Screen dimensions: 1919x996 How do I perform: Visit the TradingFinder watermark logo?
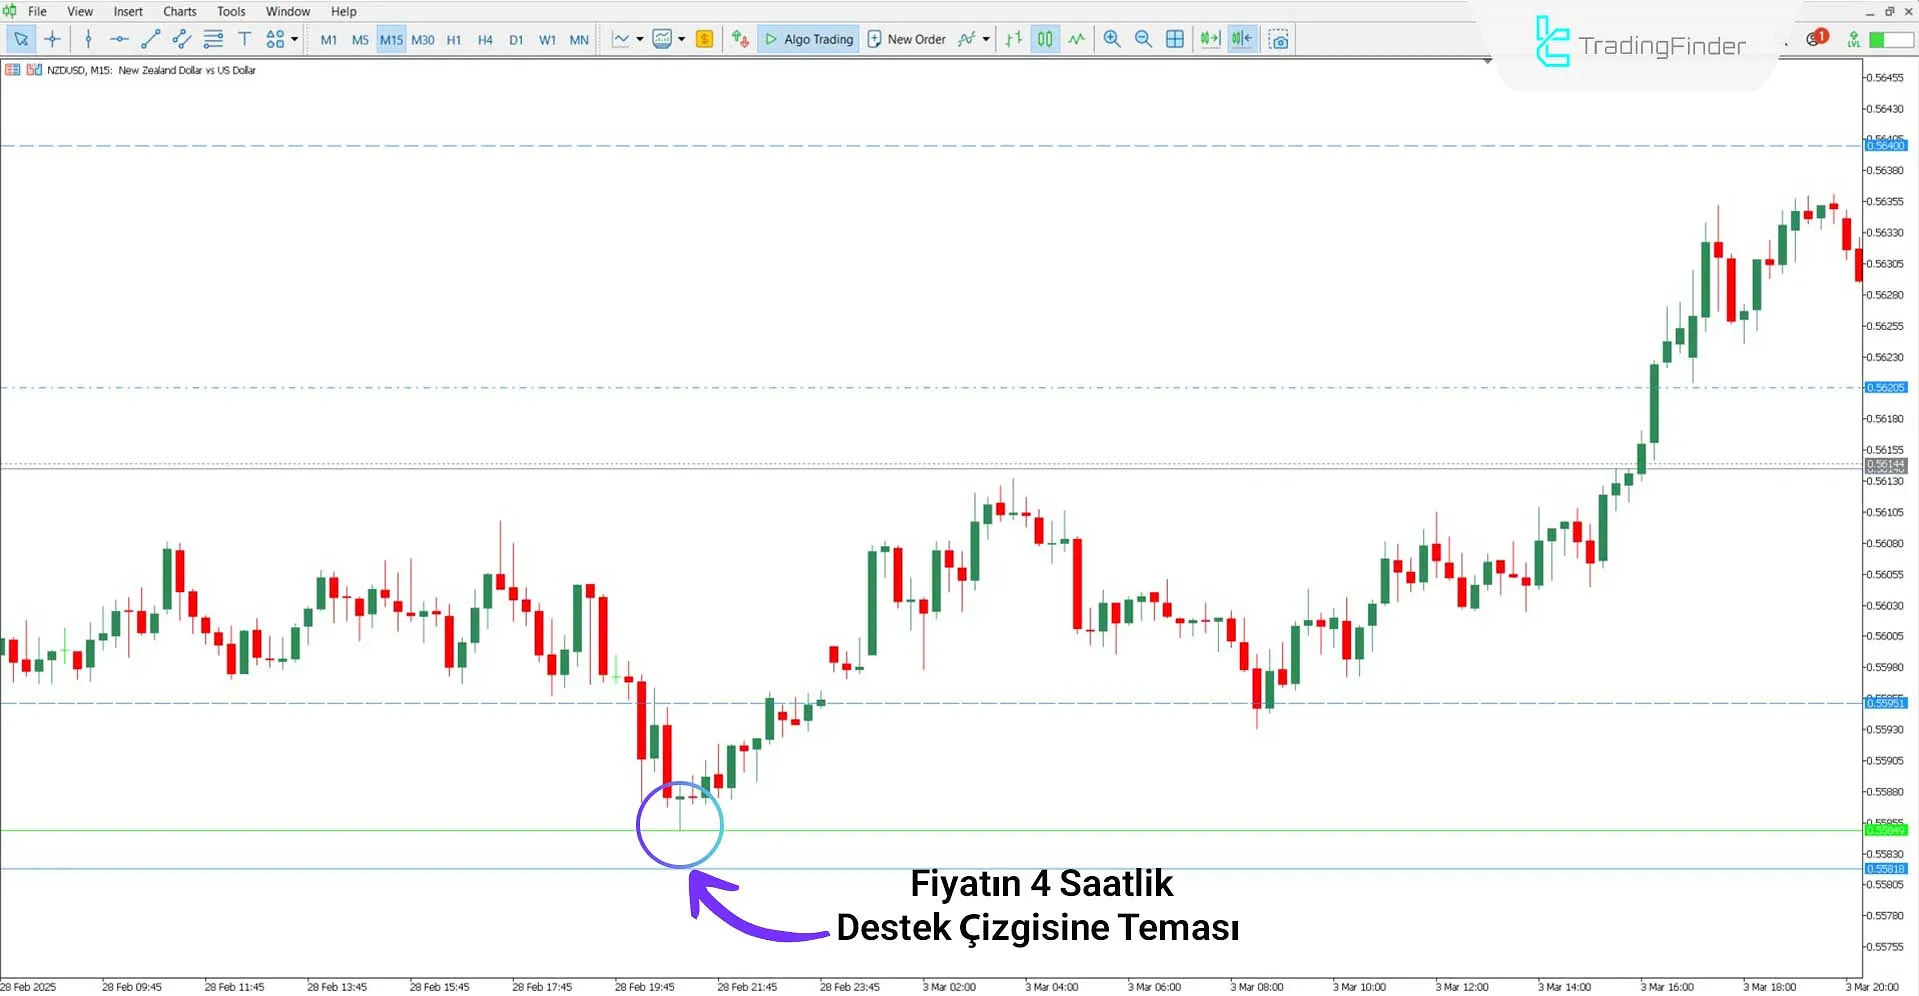(x=1640, y=45)
